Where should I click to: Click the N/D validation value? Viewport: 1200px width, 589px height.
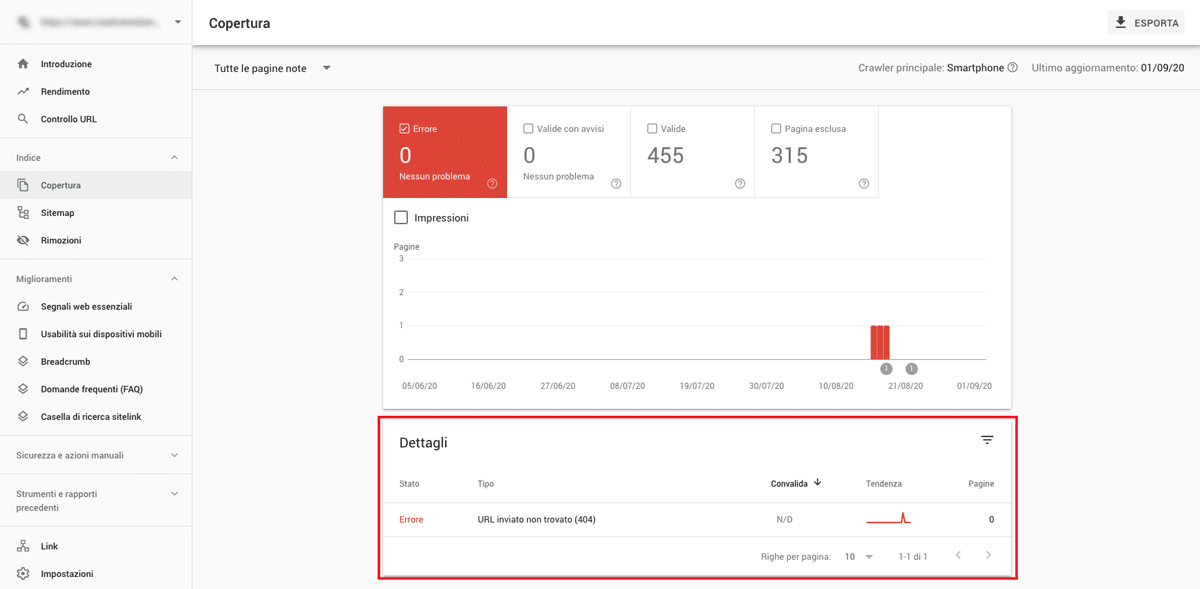click(785, 519)
